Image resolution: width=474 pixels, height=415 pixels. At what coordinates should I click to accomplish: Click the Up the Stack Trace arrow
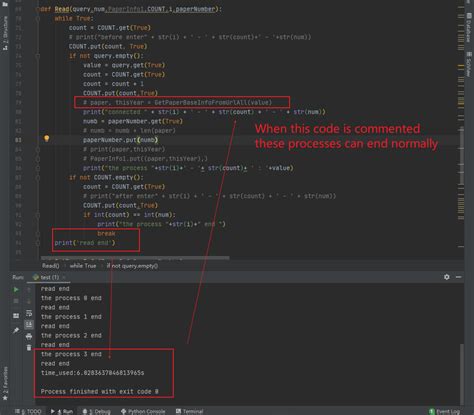click(29, 290)
